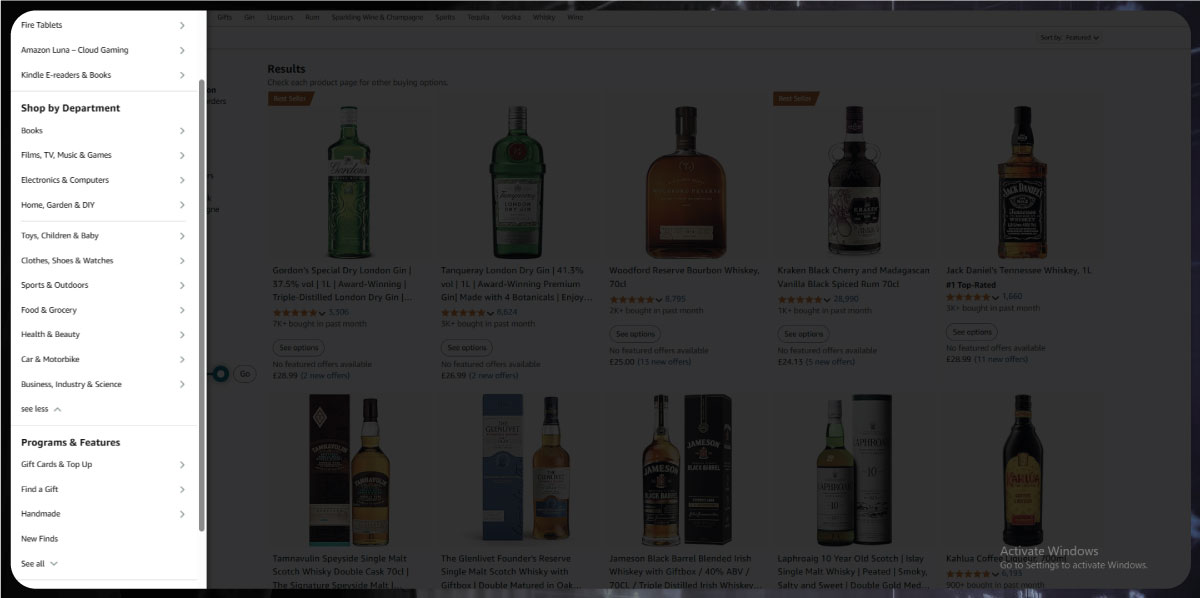Open Amazon Luna – Cloud Gaming submenu

tap(103, 50)
